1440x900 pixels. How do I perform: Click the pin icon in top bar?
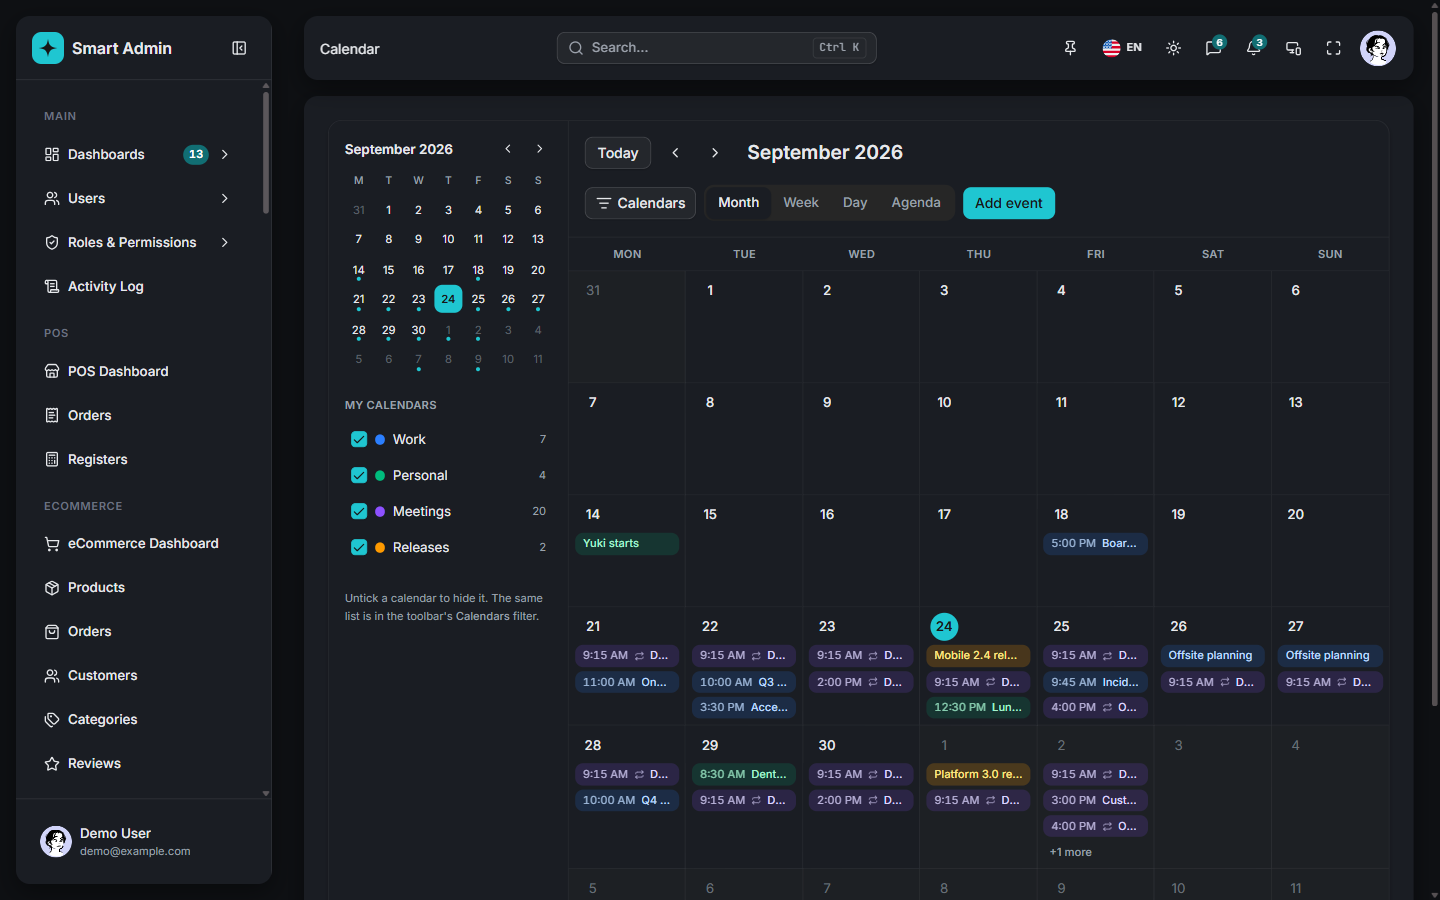tap(1070, 48)
